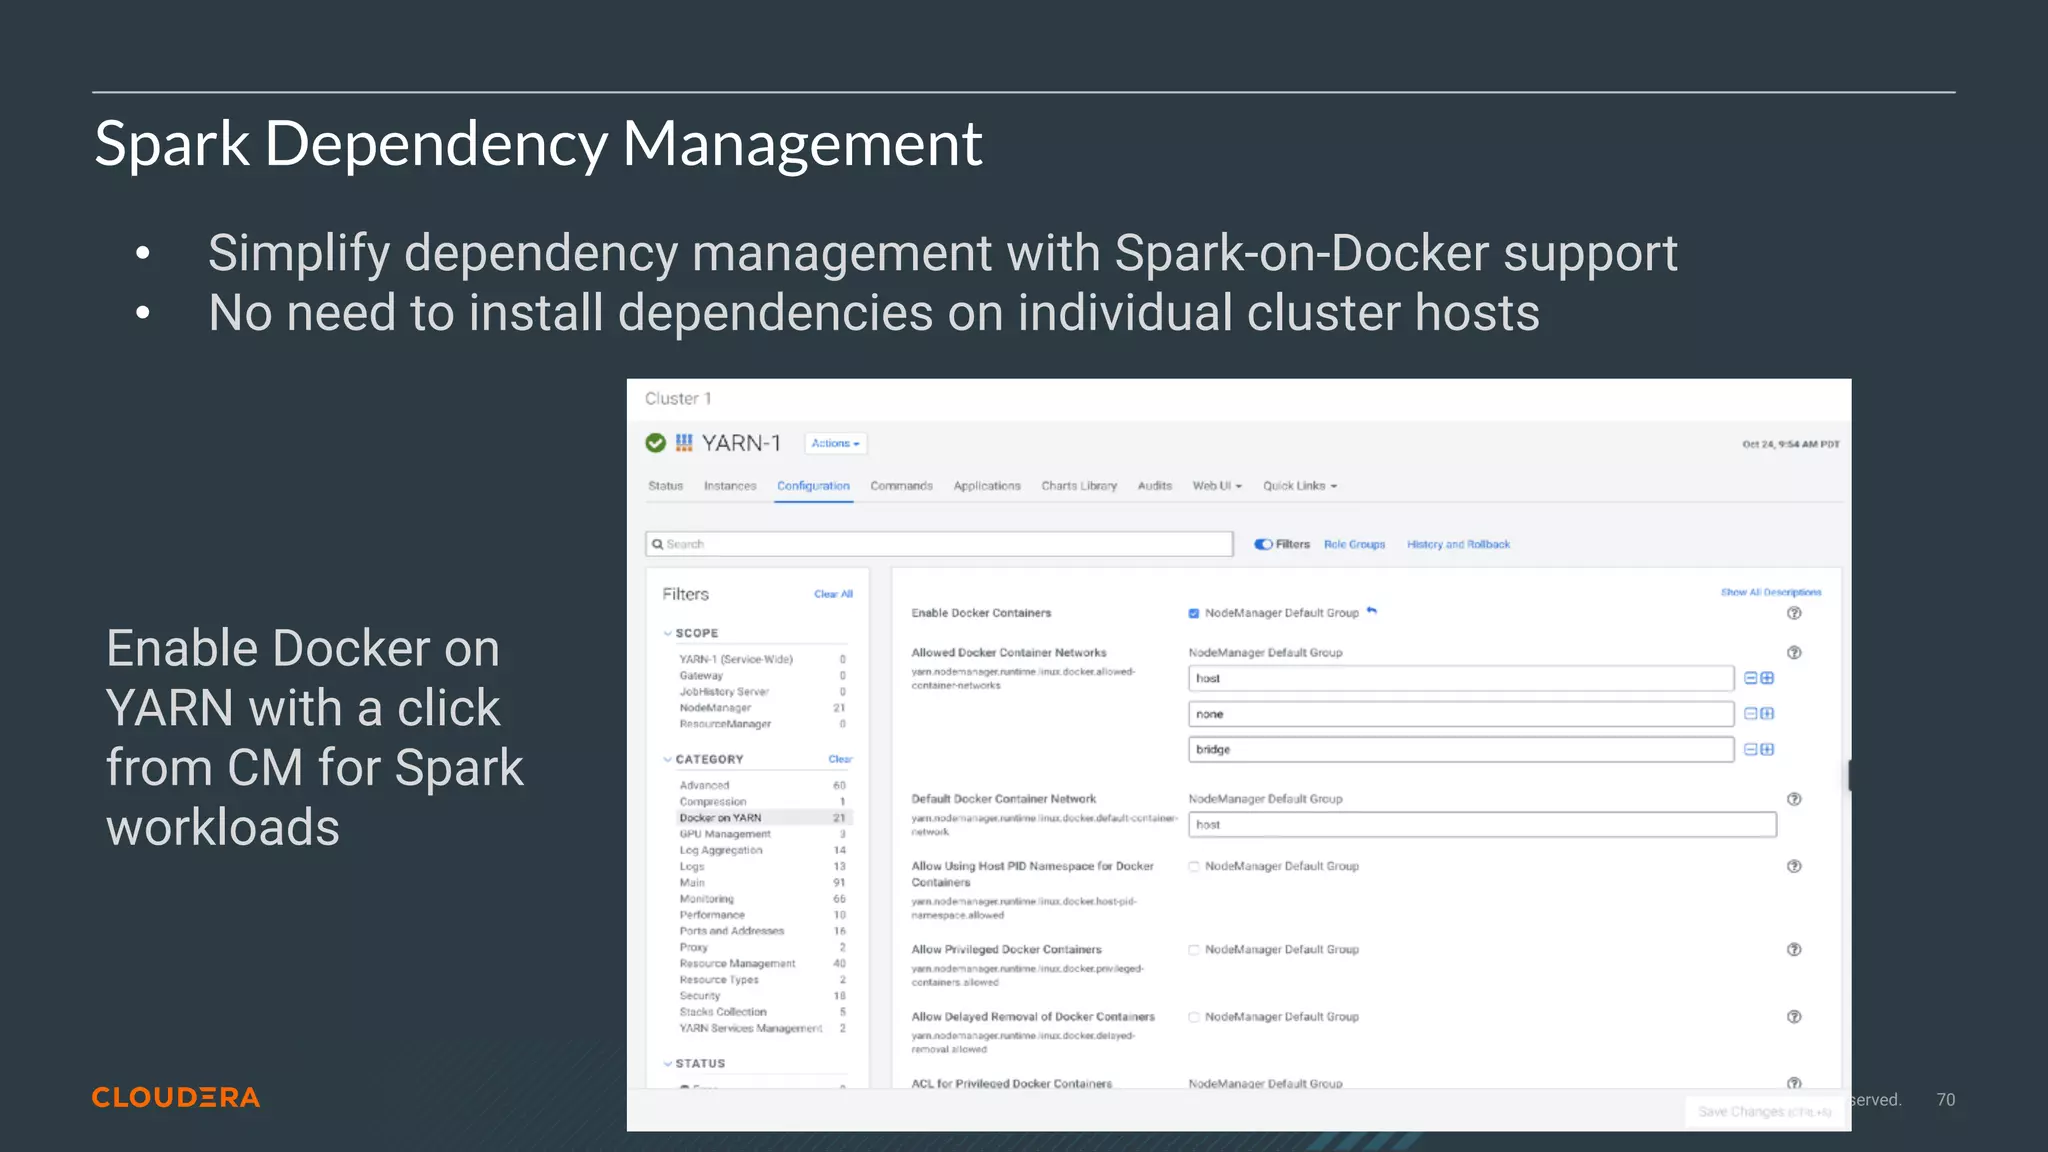
Task: Switch to the Applications tab
Action: [987, 486]
